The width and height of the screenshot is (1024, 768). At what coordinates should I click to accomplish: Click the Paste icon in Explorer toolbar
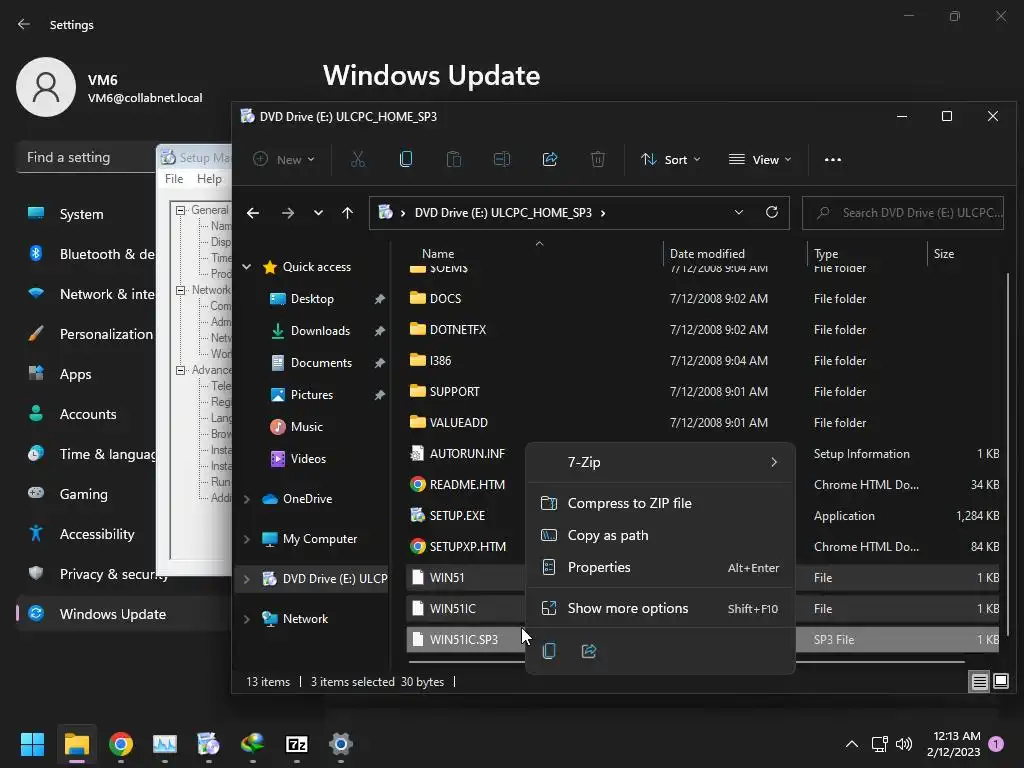(454, 159)
